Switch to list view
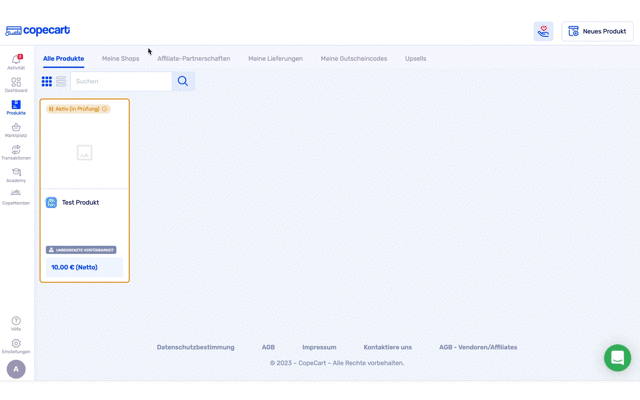This screenshot has width=640, height=400. (x=61, y=81)
